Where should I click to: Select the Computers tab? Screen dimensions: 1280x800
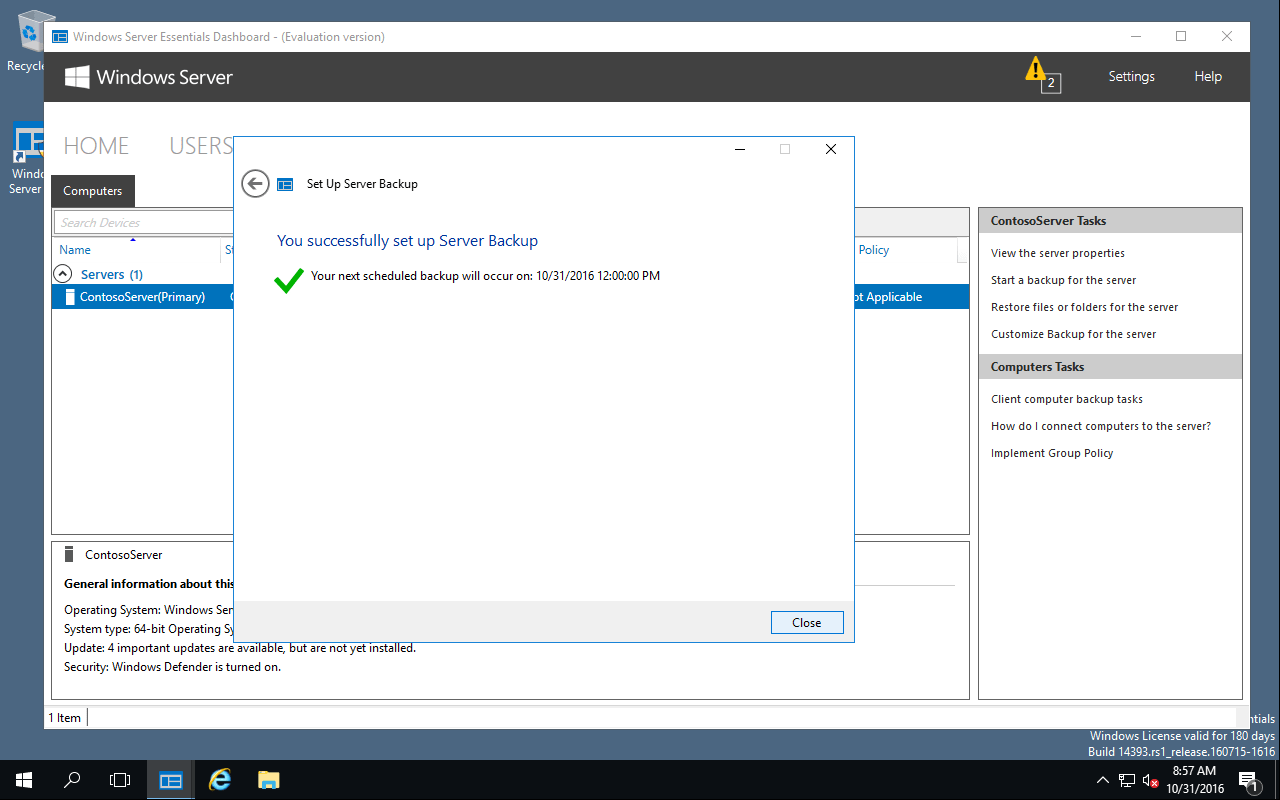[93, 191]
